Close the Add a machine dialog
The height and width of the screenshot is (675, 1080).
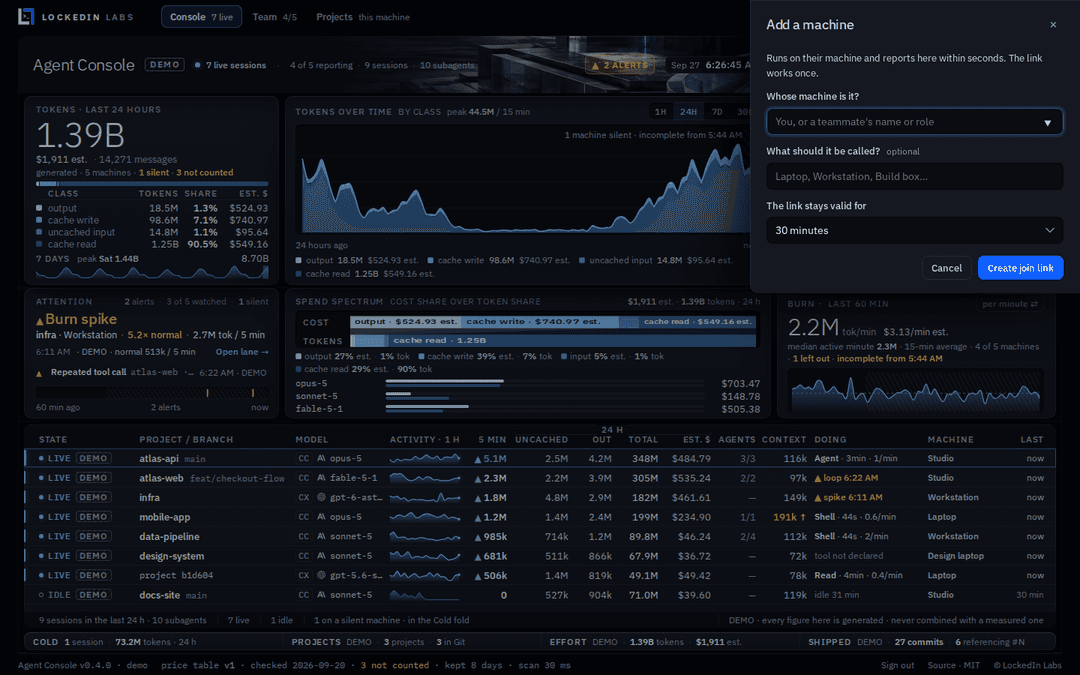coord(1052,25)
